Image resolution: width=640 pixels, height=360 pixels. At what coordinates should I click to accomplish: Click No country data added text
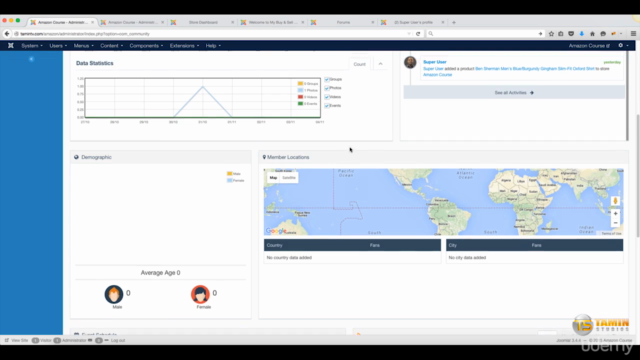coord(289,258)
